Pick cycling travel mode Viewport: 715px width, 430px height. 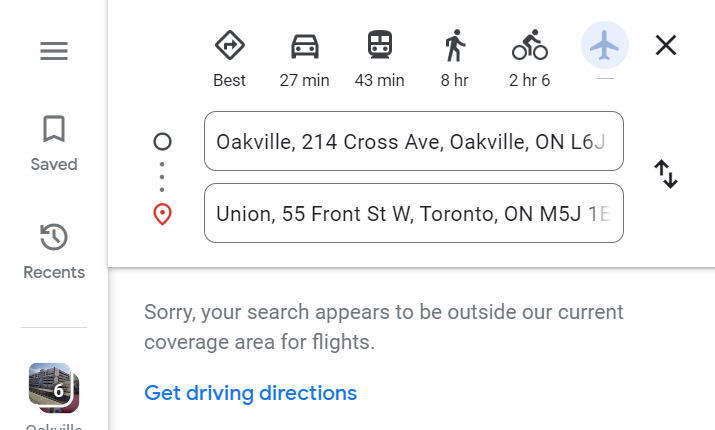pyautogui.click(x=529, y=45)
